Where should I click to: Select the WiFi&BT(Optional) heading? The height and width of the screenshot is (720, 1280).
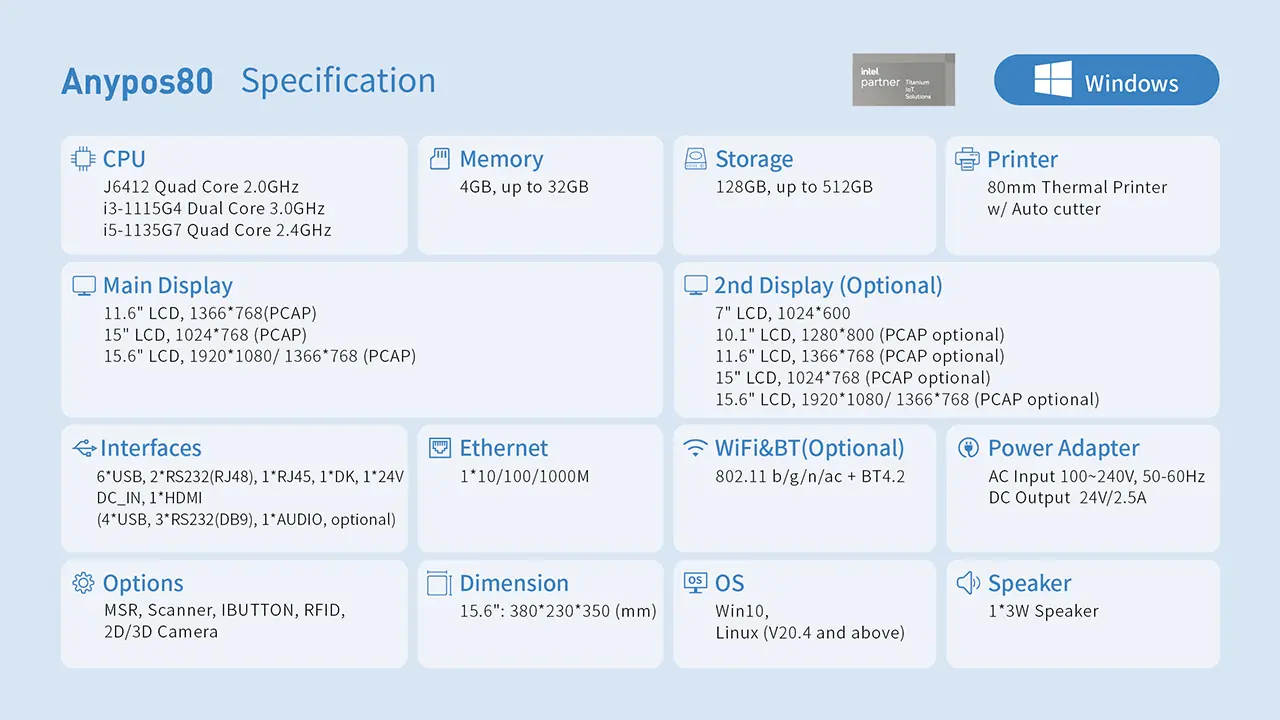(810, 448)
